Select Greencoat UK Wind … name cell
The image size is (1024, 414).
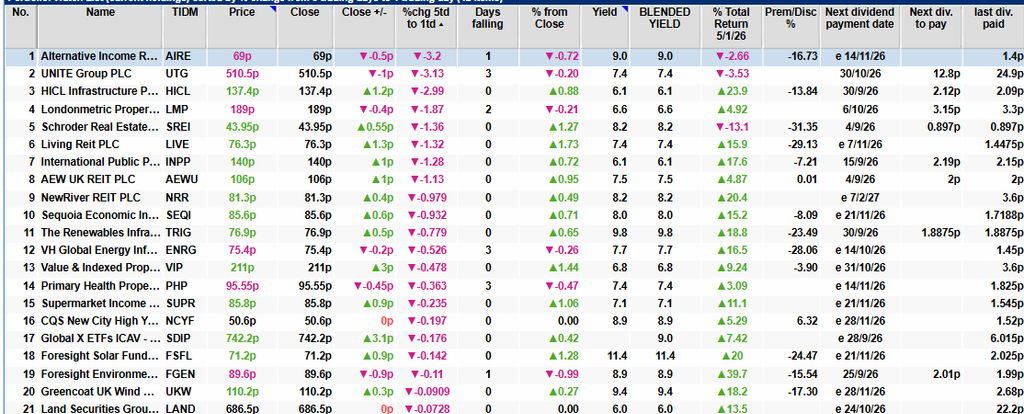click(x=99, y=391)
